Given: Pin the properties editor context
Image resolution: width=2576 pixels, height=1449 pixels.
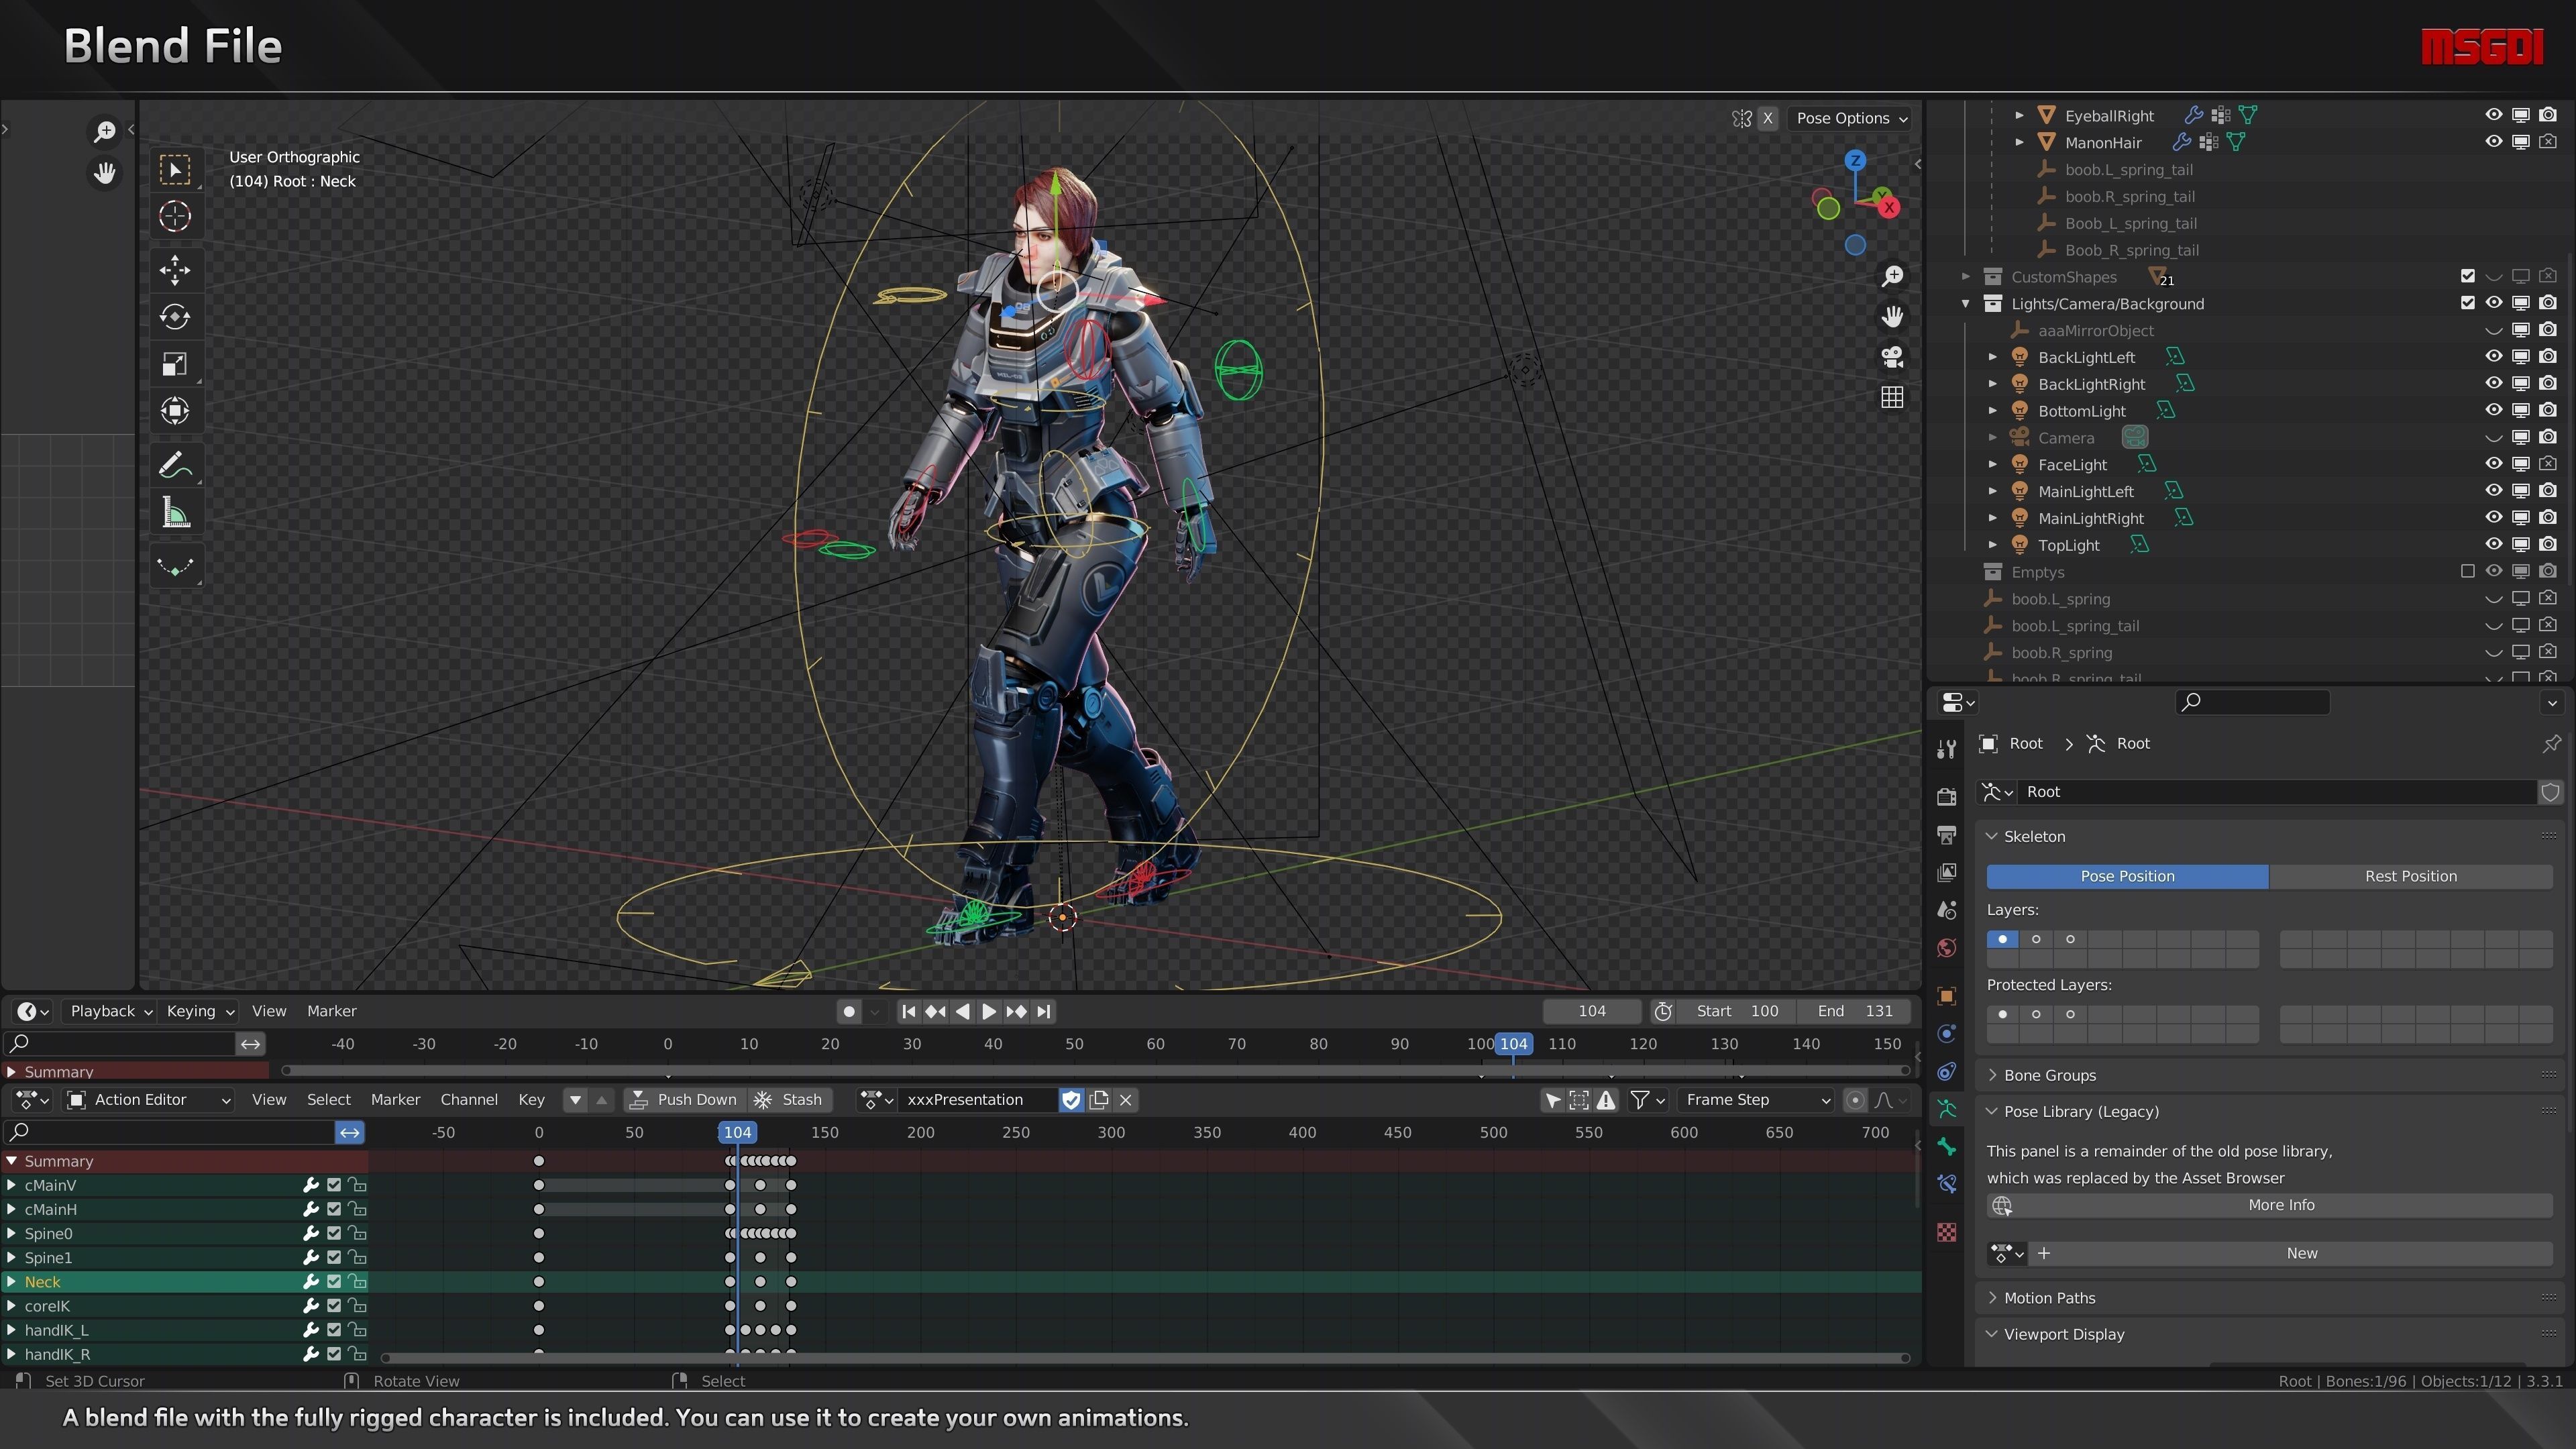Looking at the screenshot, I should [x=2551, y=744].
